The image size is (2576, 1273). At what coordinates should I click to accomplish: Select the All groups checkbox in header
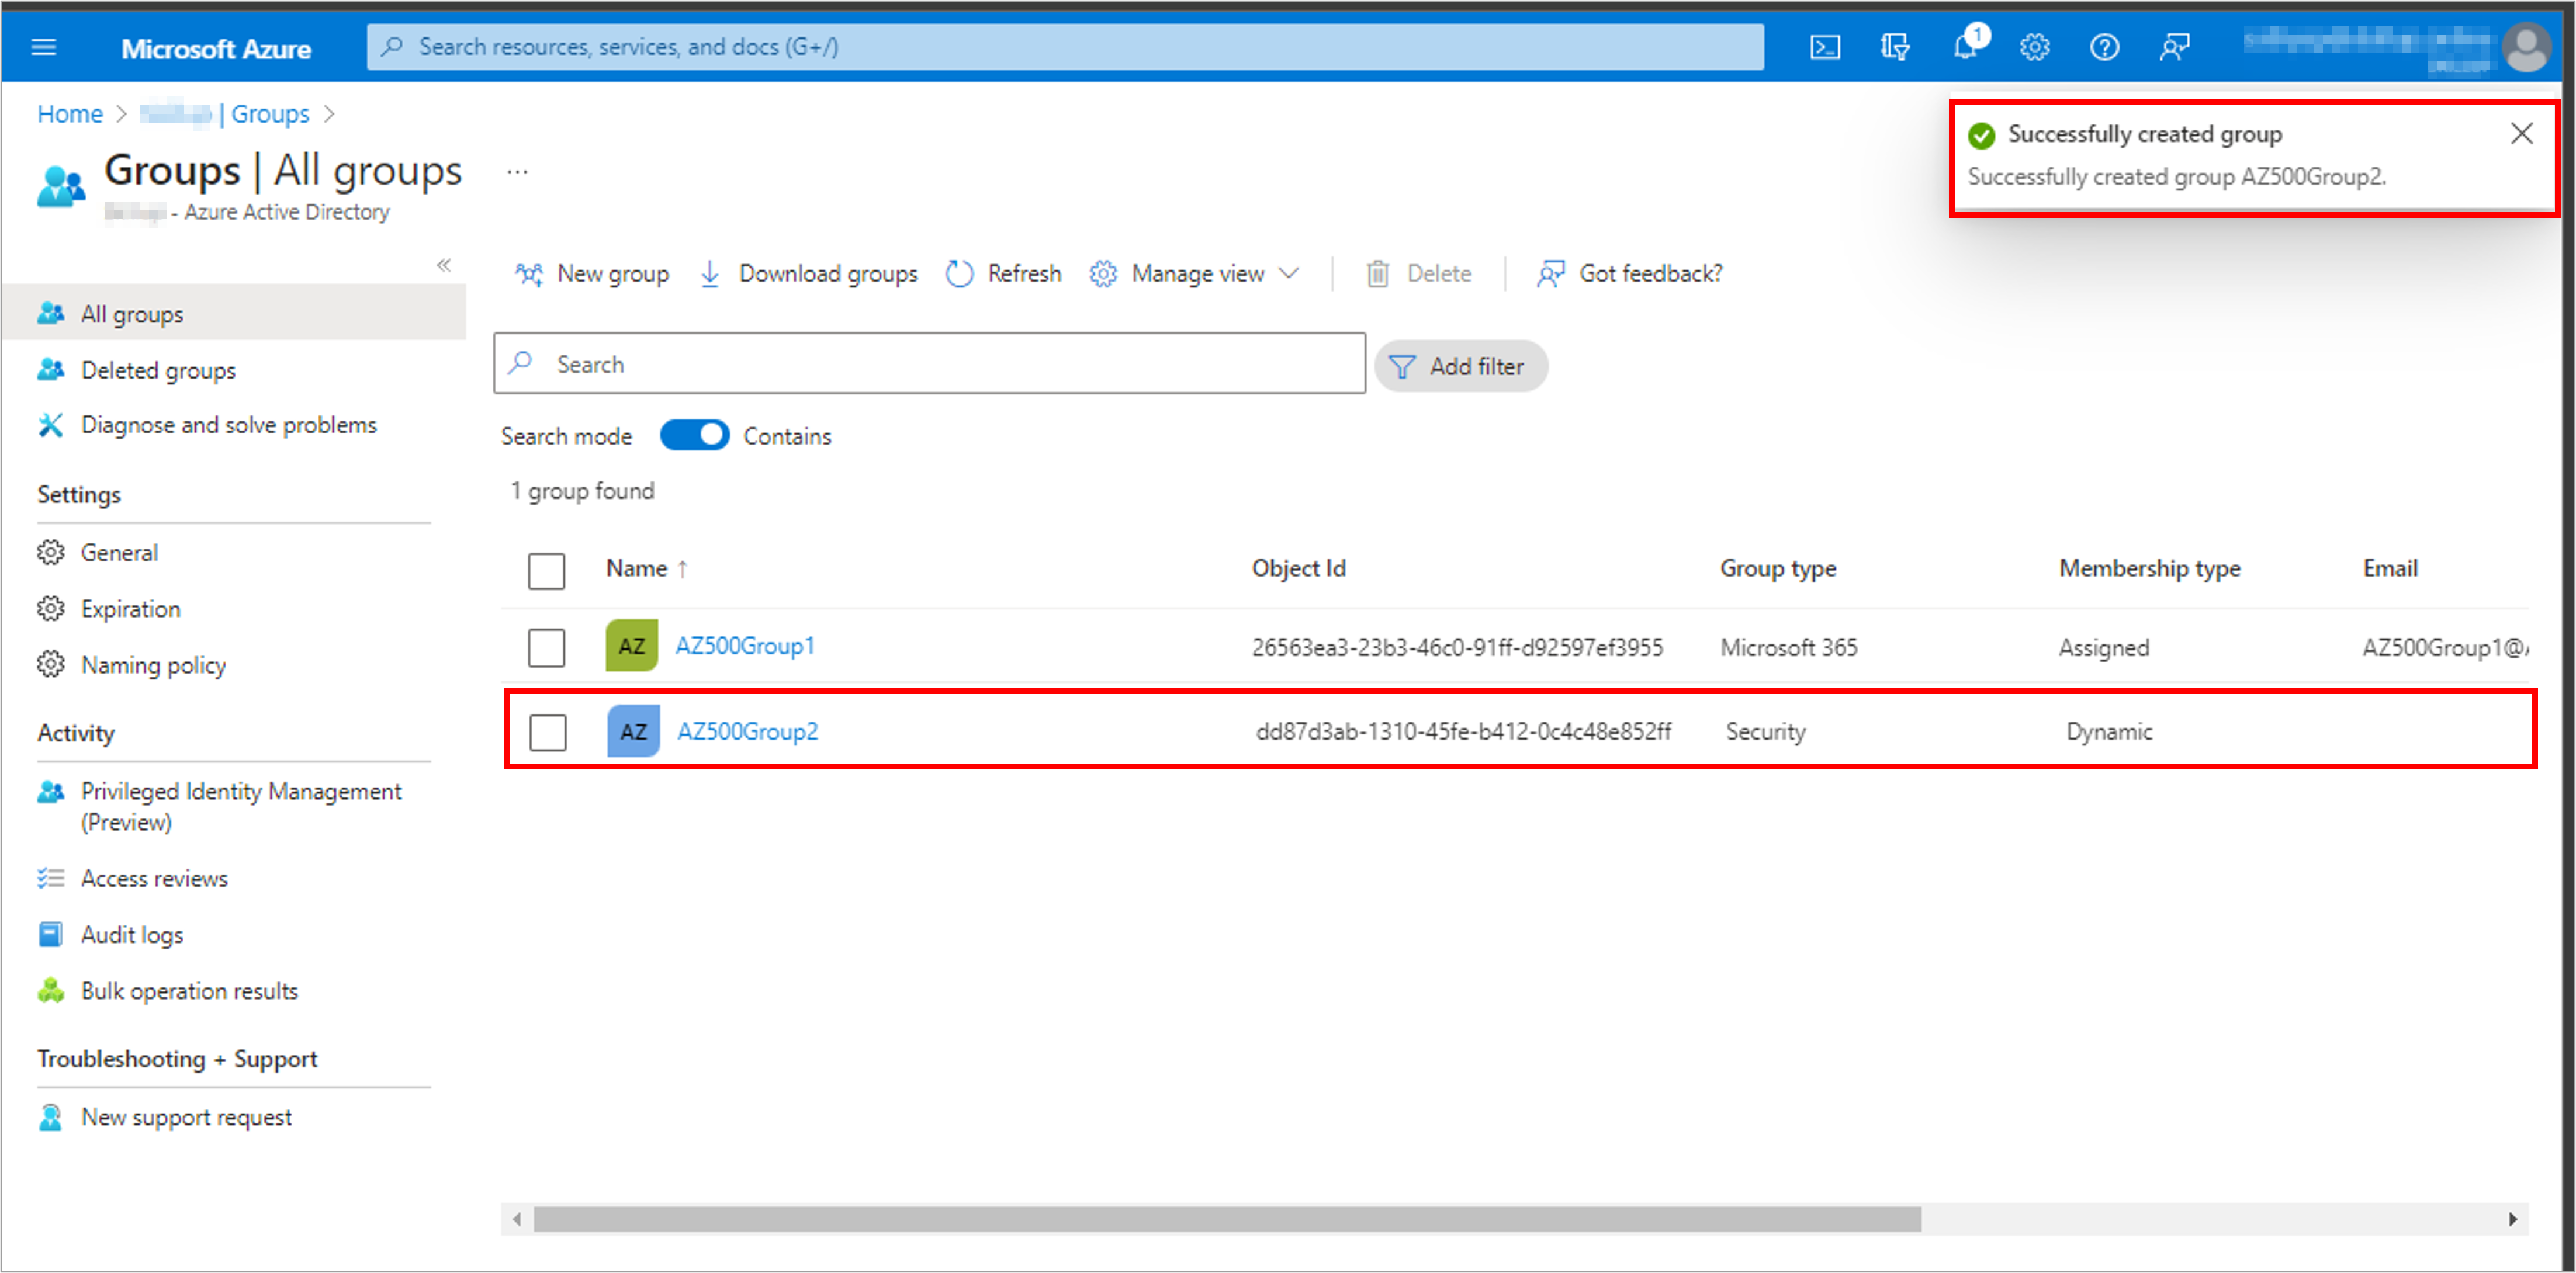point(546,571)
